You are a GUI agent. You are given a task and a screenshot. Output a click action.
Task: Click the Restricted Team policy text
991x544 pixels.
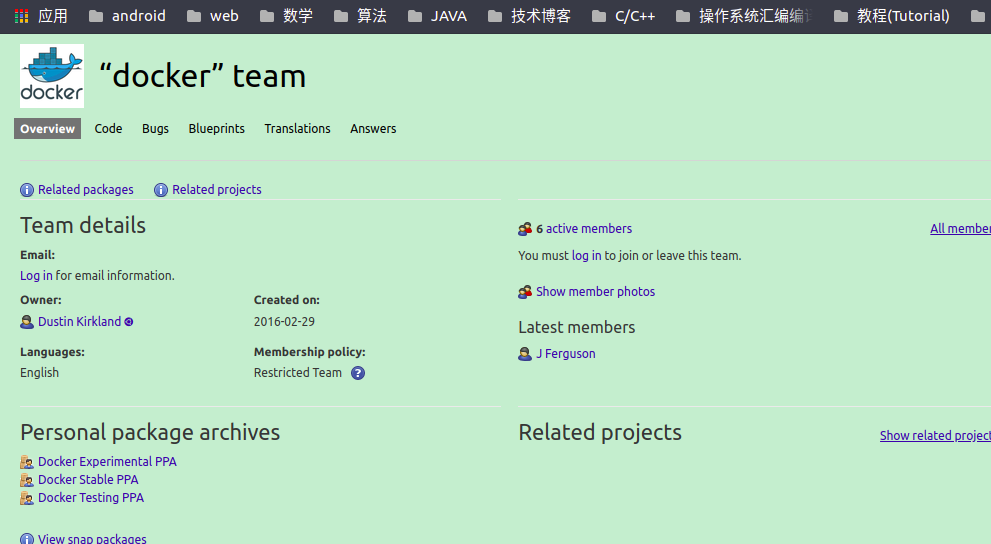point(298,373)
